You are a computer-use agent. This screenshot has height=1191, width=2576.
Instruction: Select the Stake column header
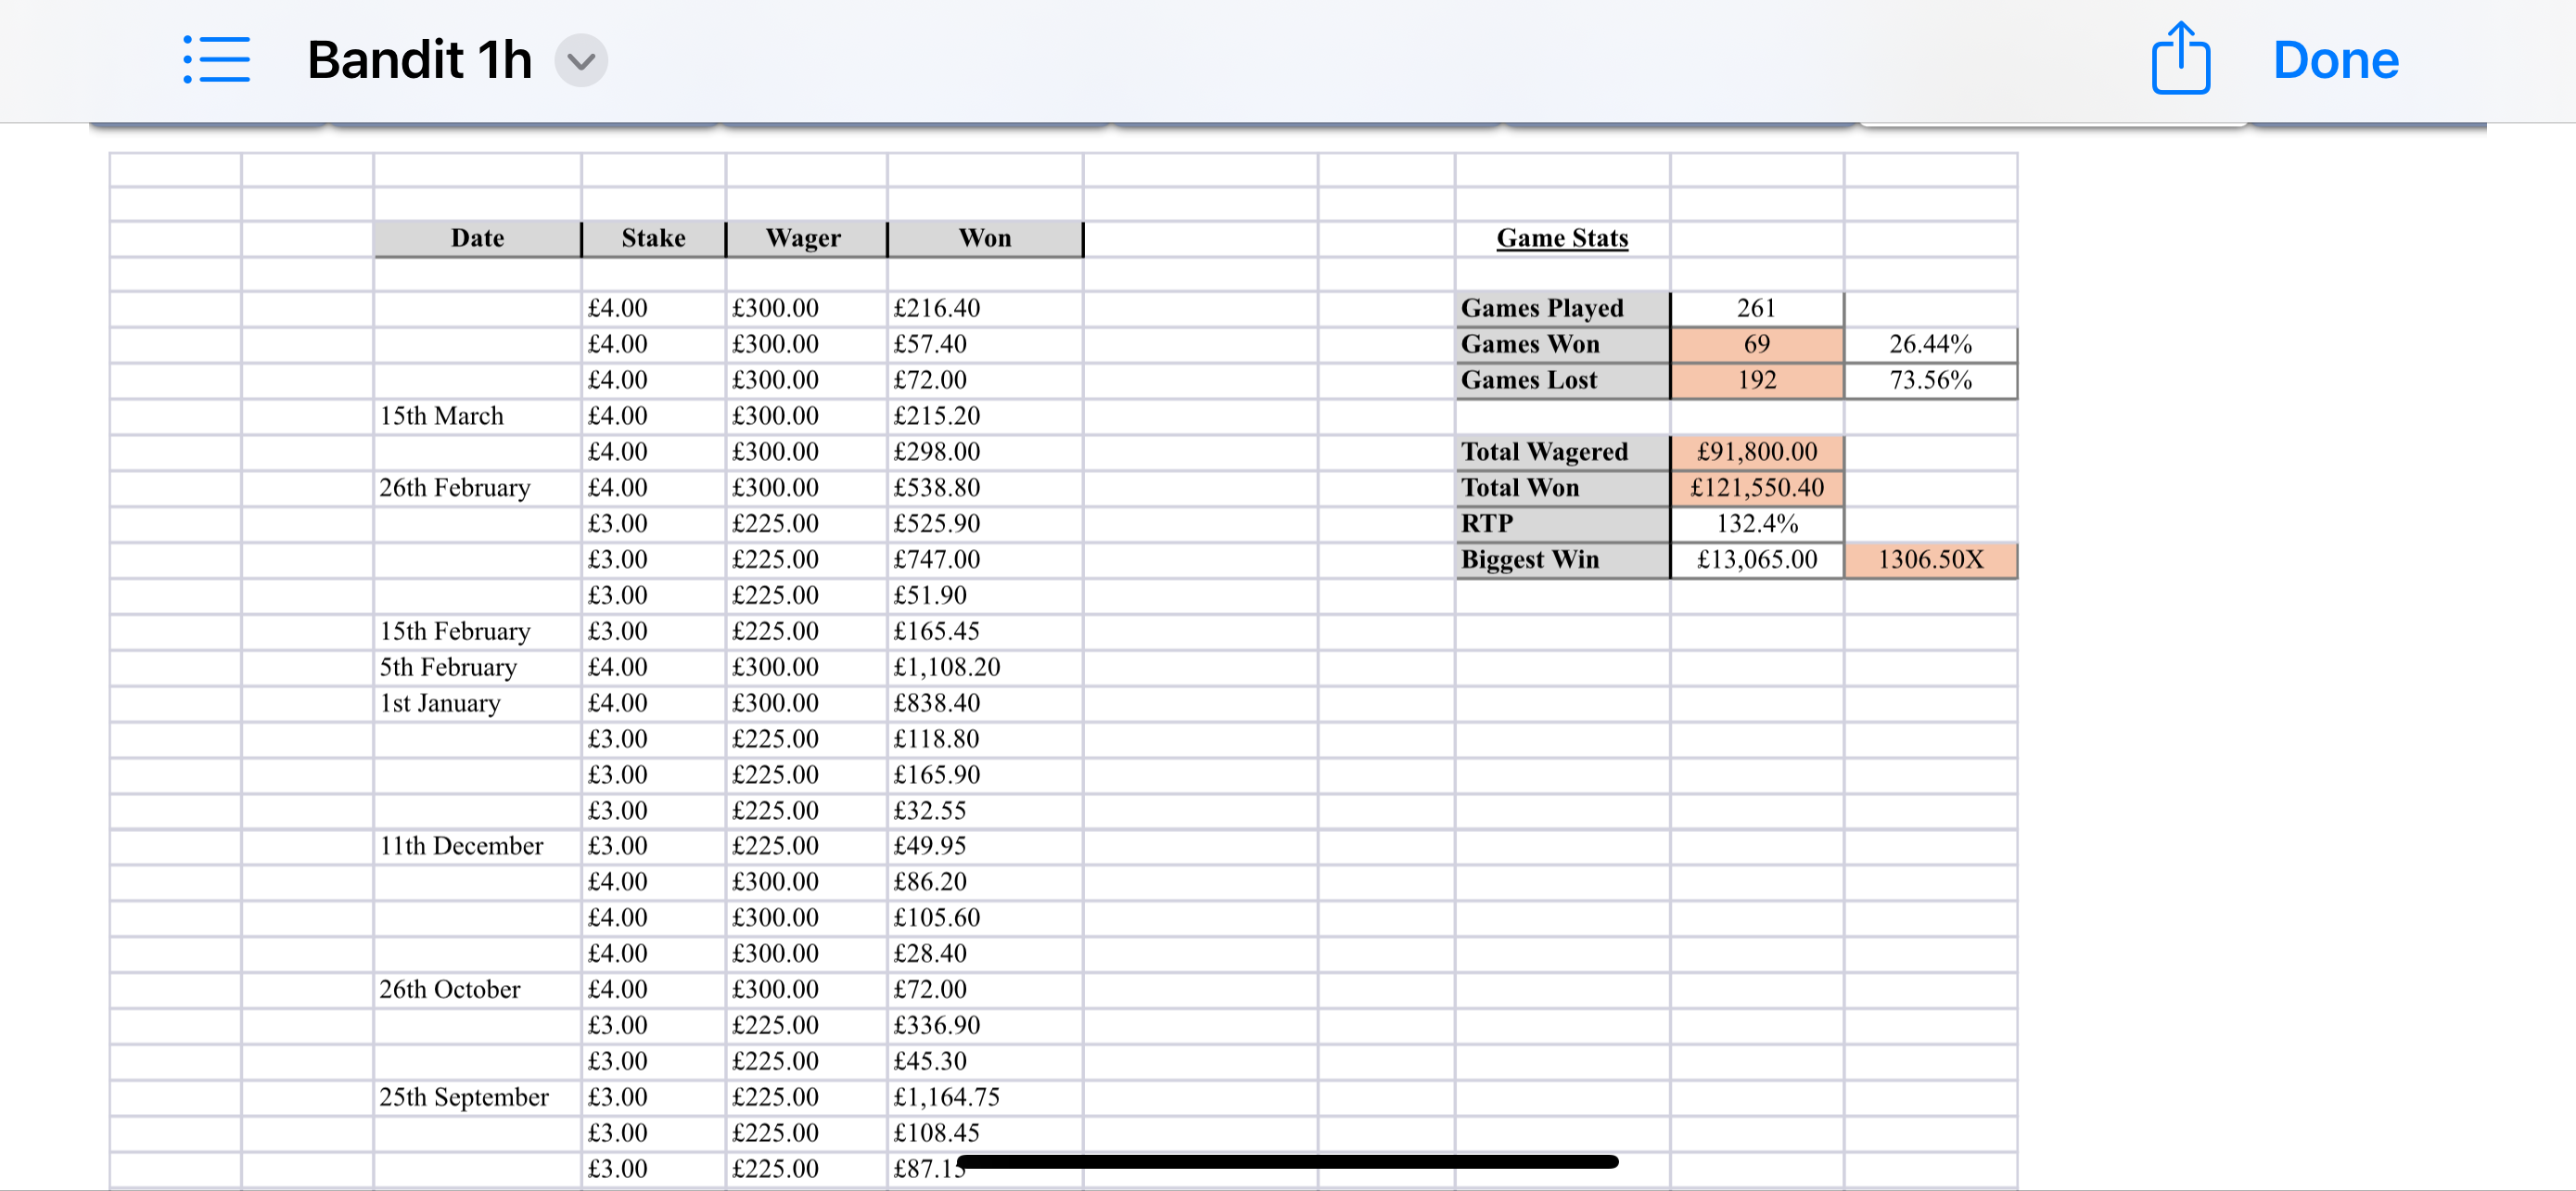[653, 238]
